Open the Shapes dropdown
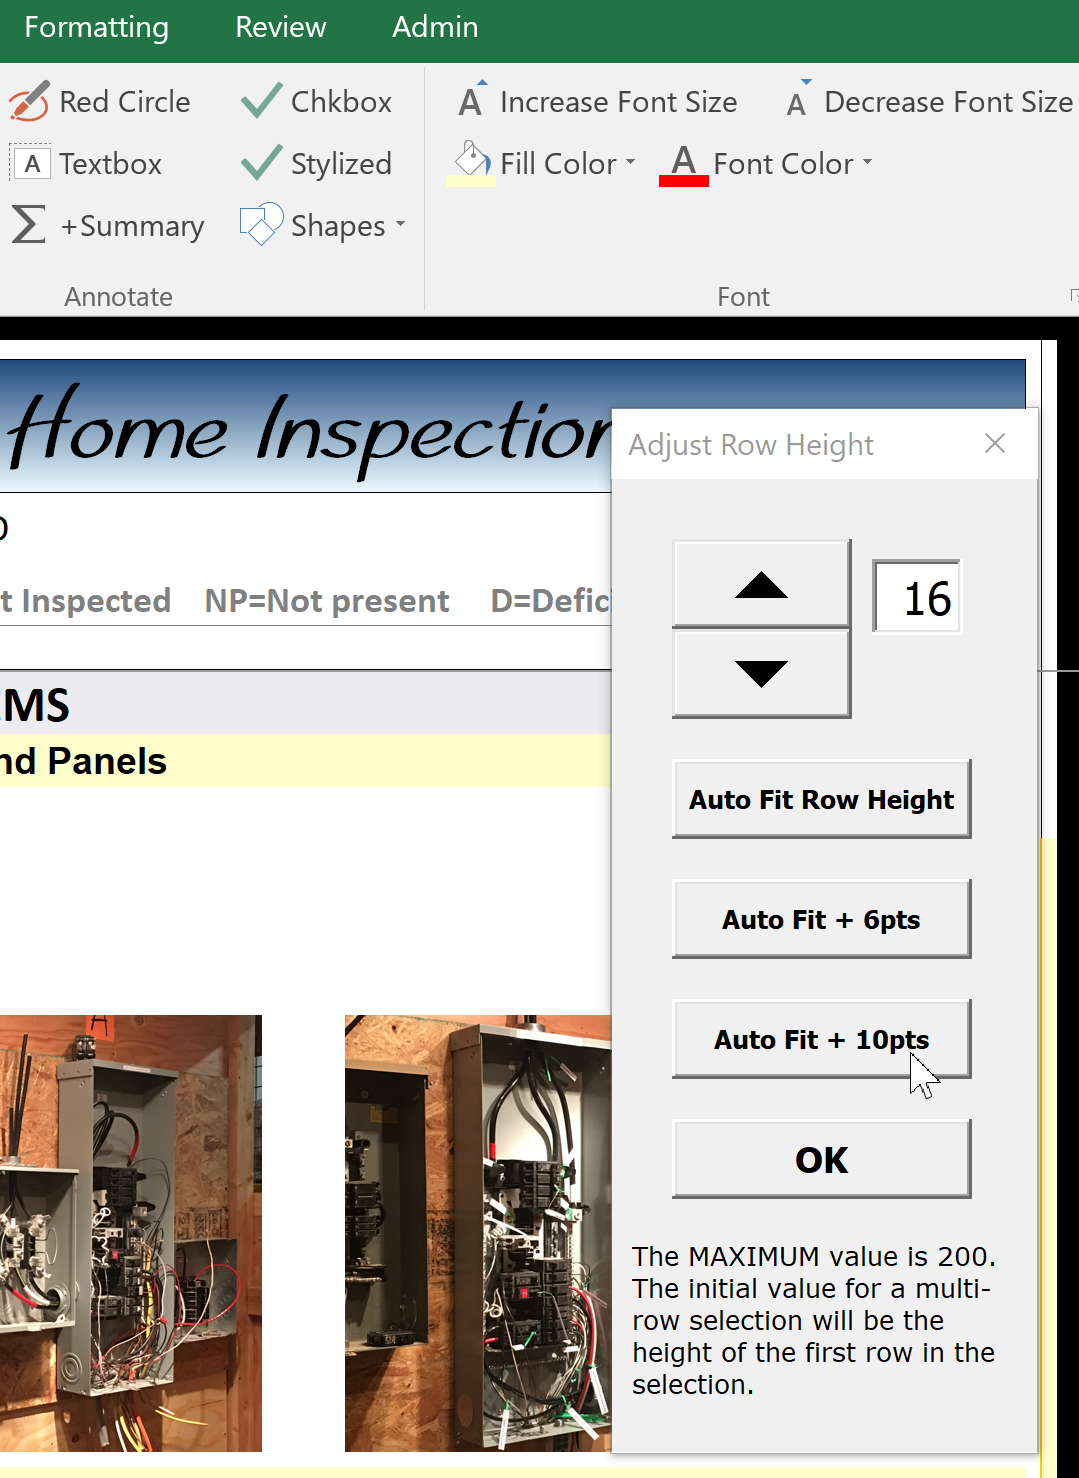This screenshot has width=1079, height=1478. click(x=400, y=225)
